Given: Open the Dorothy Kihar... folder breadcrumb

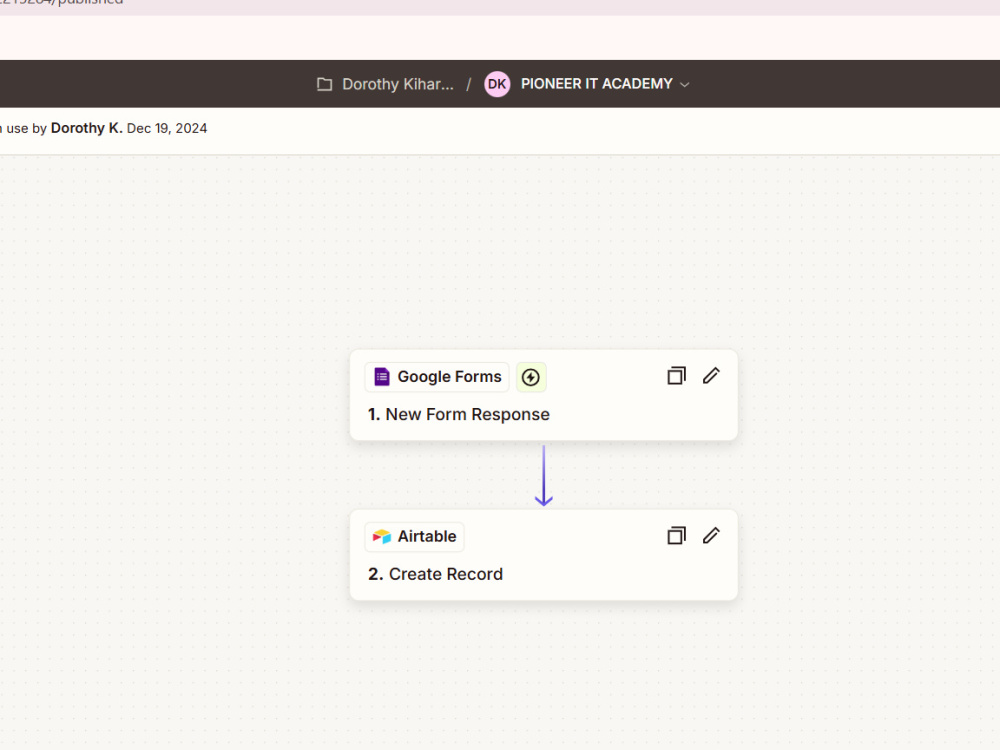Looking at the screenshot, I should click(x=397, y=84).
